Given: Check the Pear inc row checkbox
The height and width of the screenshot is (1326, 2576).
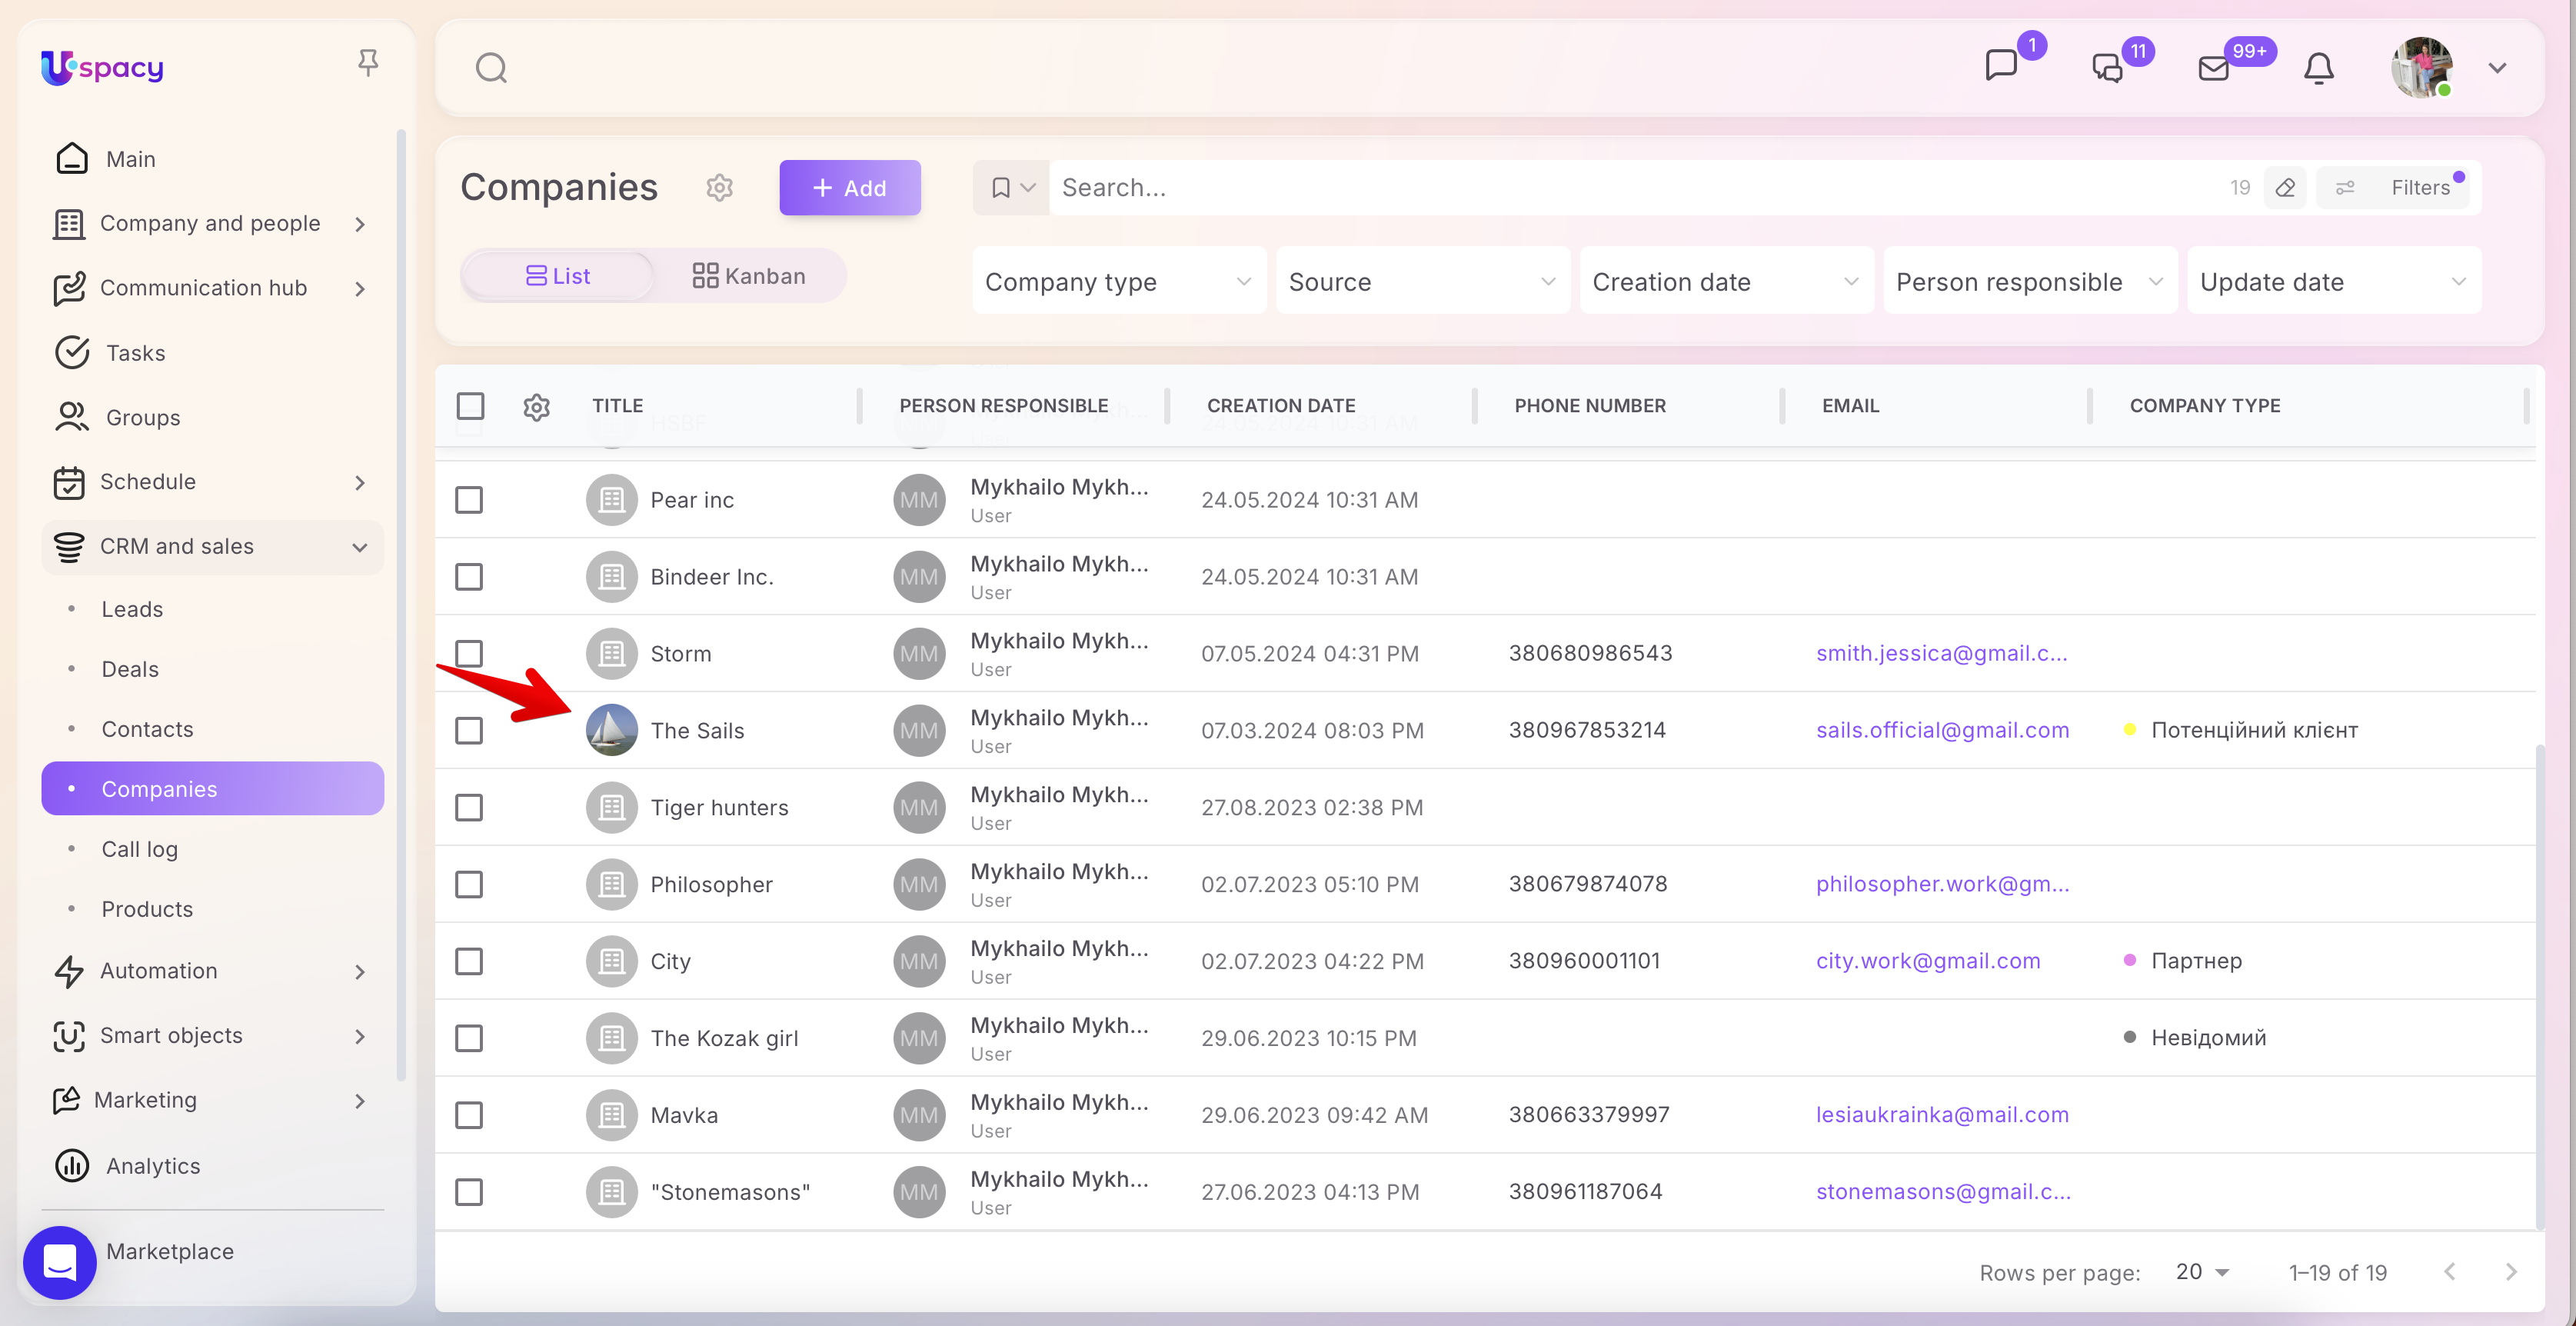Looking at the screenshot, I should (x=469, y=500).
